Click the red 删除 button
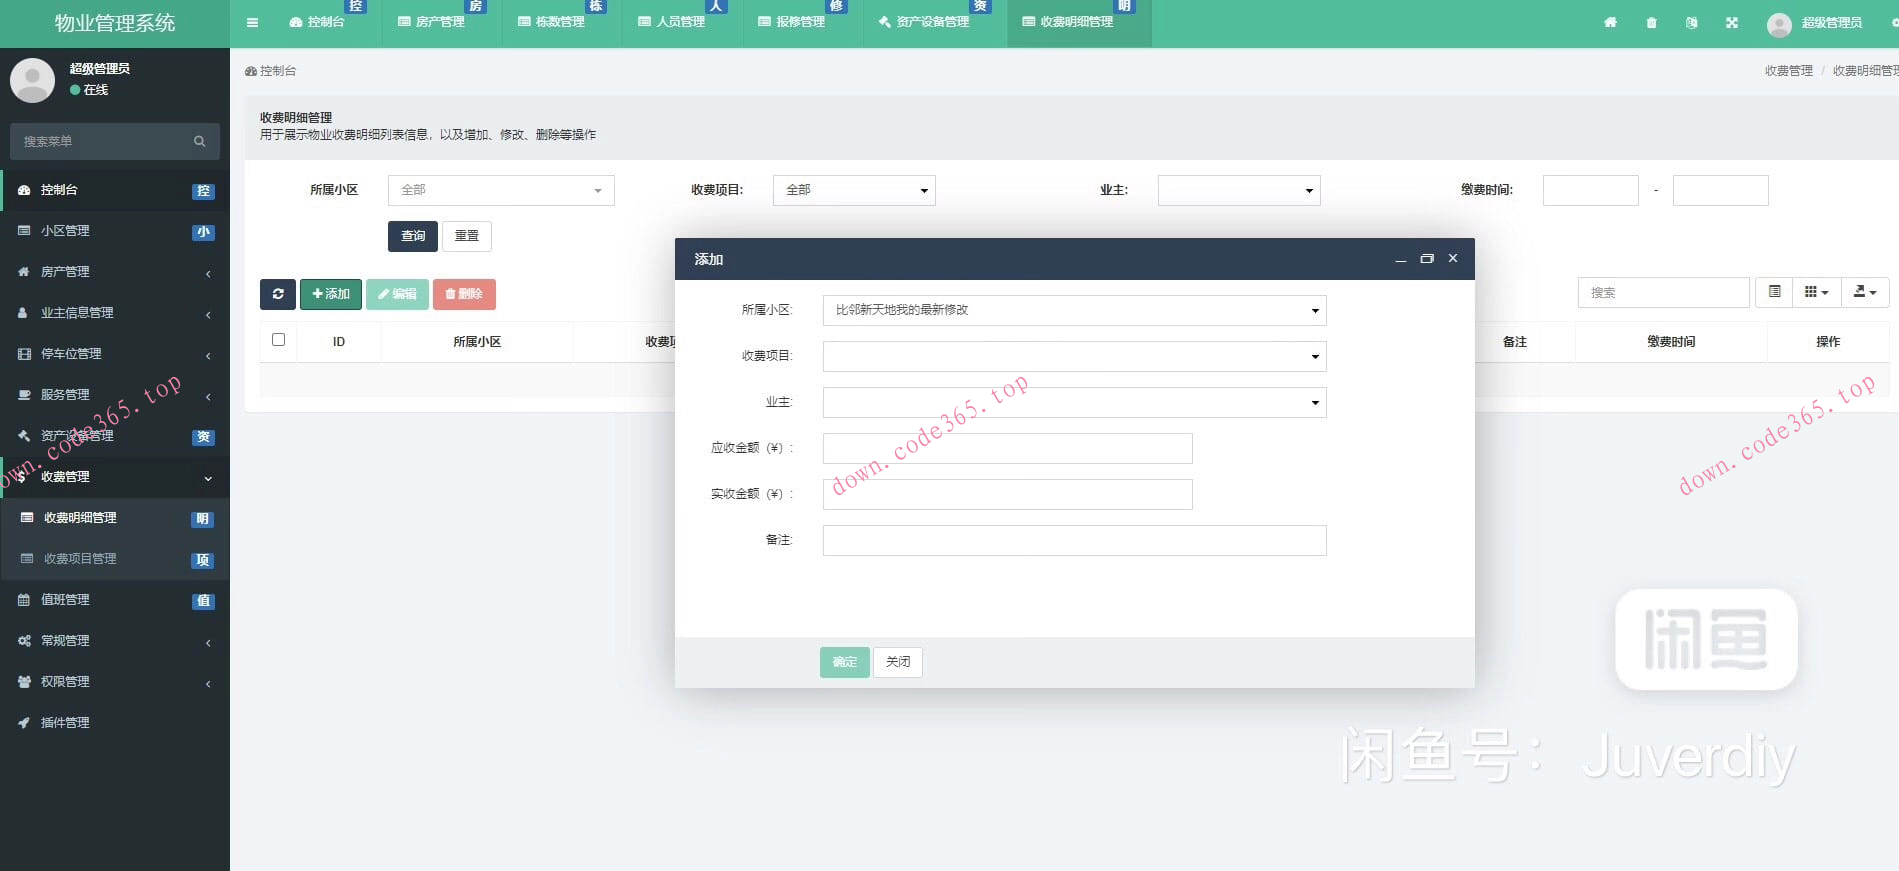The width and height of the screenshot is (1899, 871). [x=464, y=294]
